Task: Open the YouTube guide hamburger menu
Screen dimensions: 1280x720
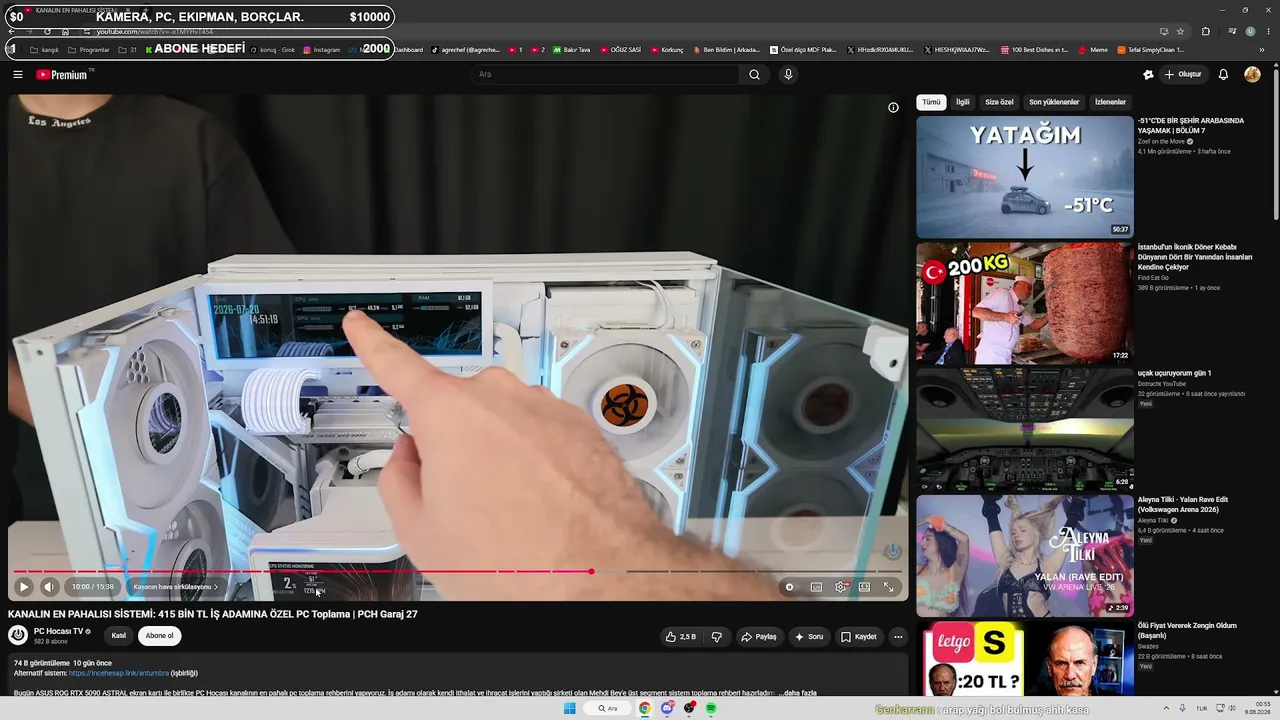Action: tap(18, 74)
